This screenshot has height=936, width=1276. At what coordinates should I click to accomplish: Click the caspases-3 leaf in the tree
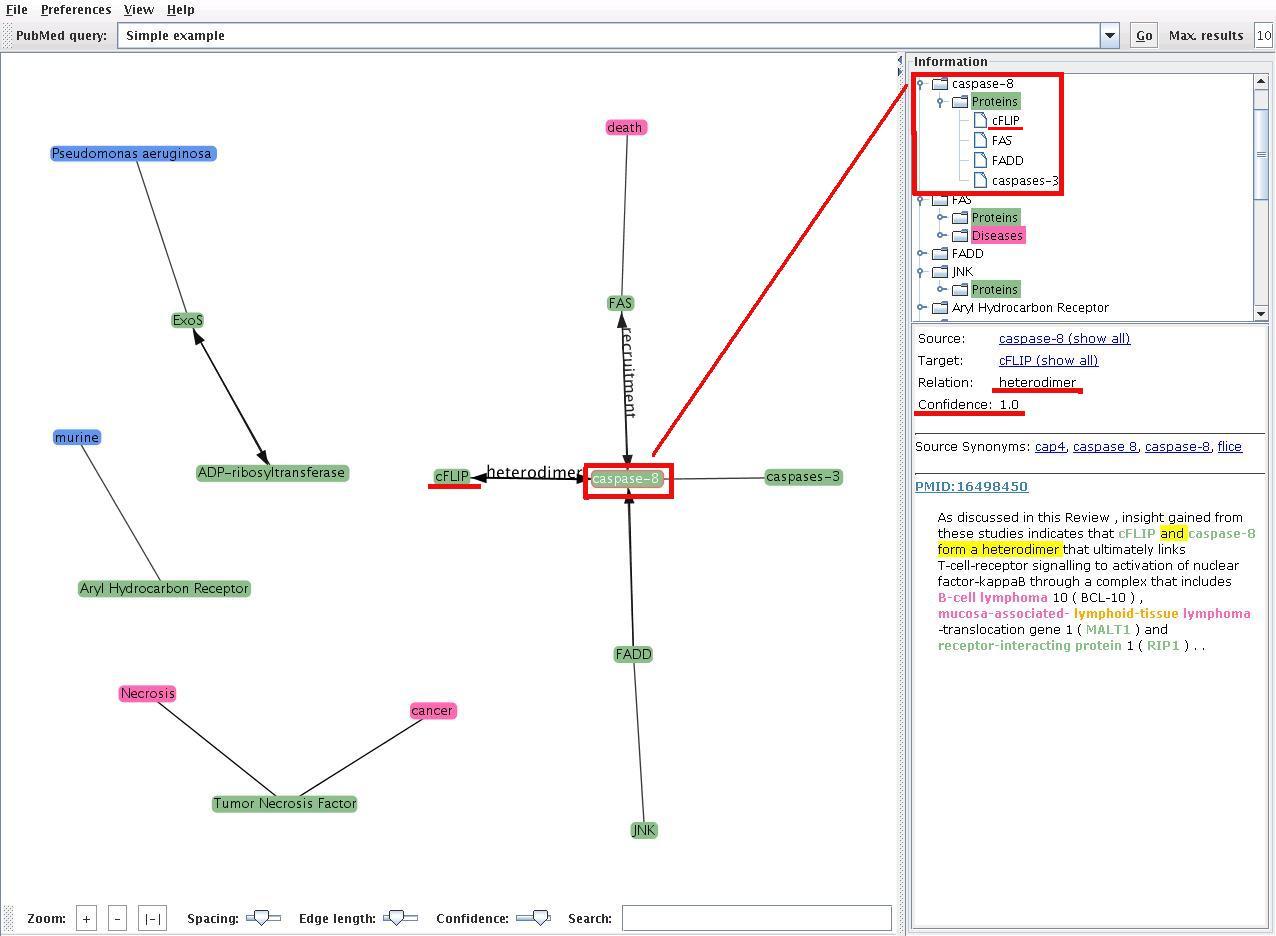coord(1024,181)
